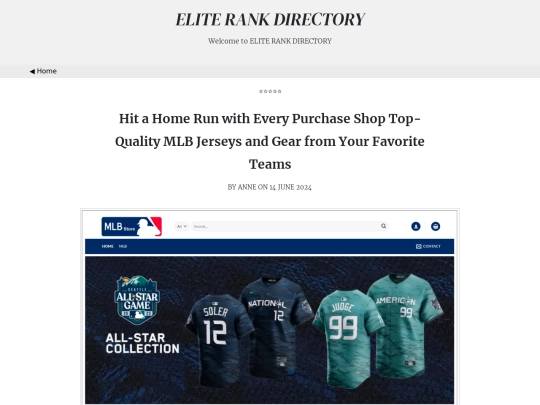This screenshot has width=540, height=405.
Task: Click the Soler 12 navy jersey
Action: (218, 339)
